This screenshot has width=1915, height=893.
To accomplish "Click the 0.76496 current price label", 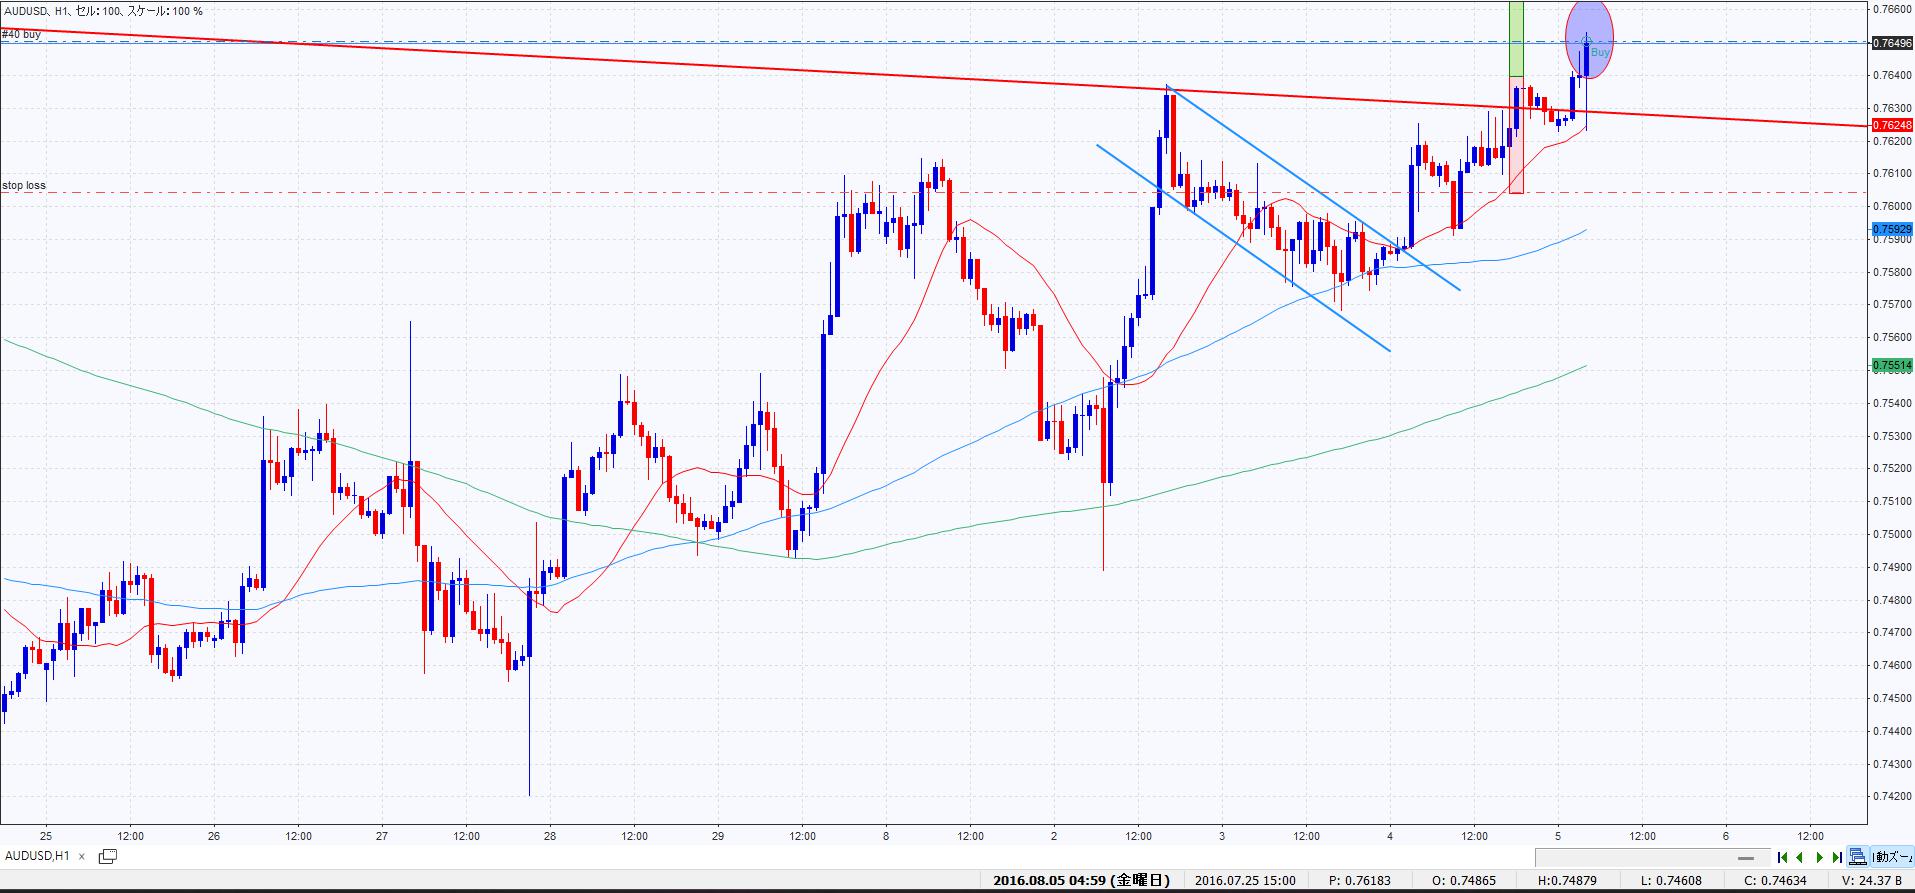I will click(x=1892, y=43).
